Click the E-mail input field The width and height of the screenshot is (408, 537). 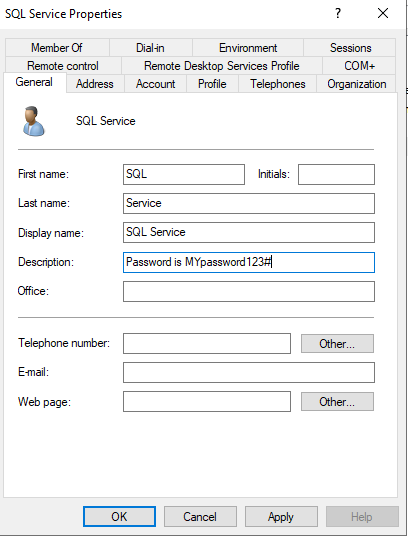[249, 373]
